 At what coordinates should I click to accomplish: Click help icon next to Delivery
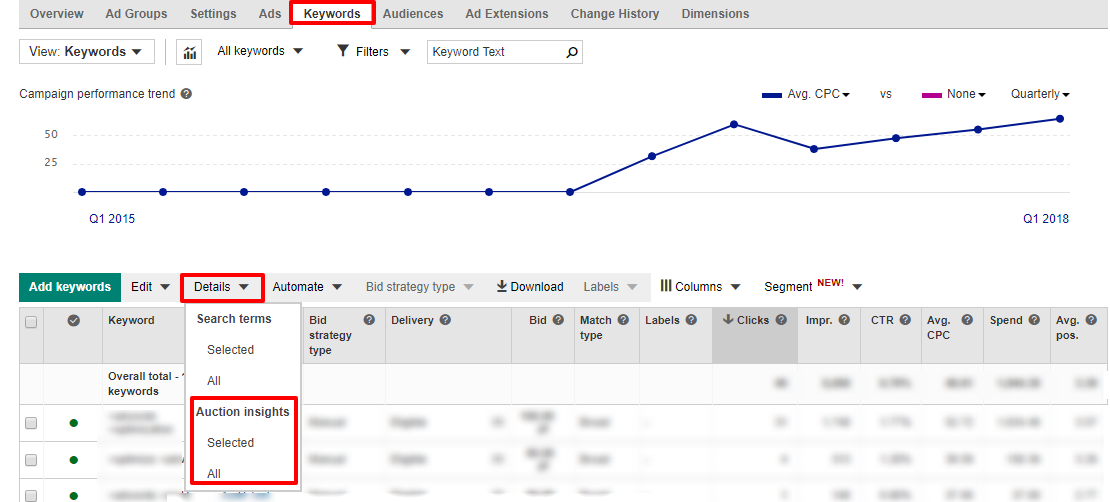pyautogui.click(x=445, y=320)
